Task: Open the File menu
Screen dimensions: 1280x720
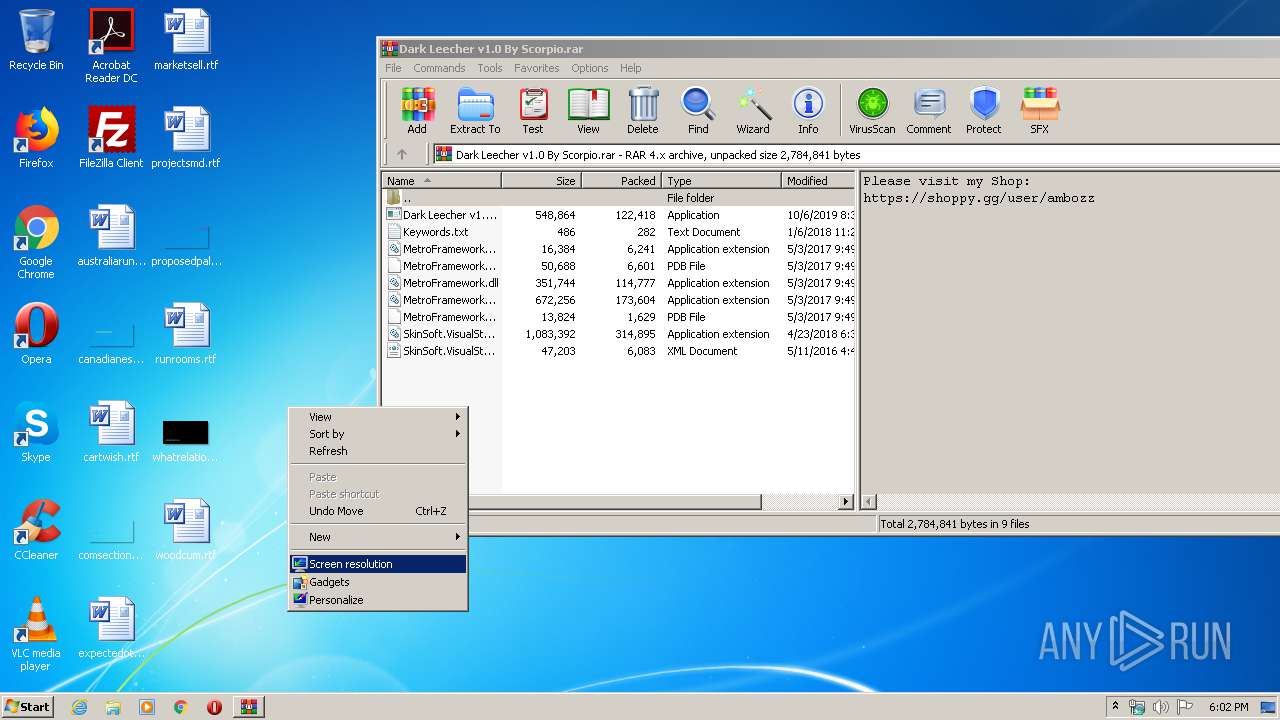Action: coord(393,68)
